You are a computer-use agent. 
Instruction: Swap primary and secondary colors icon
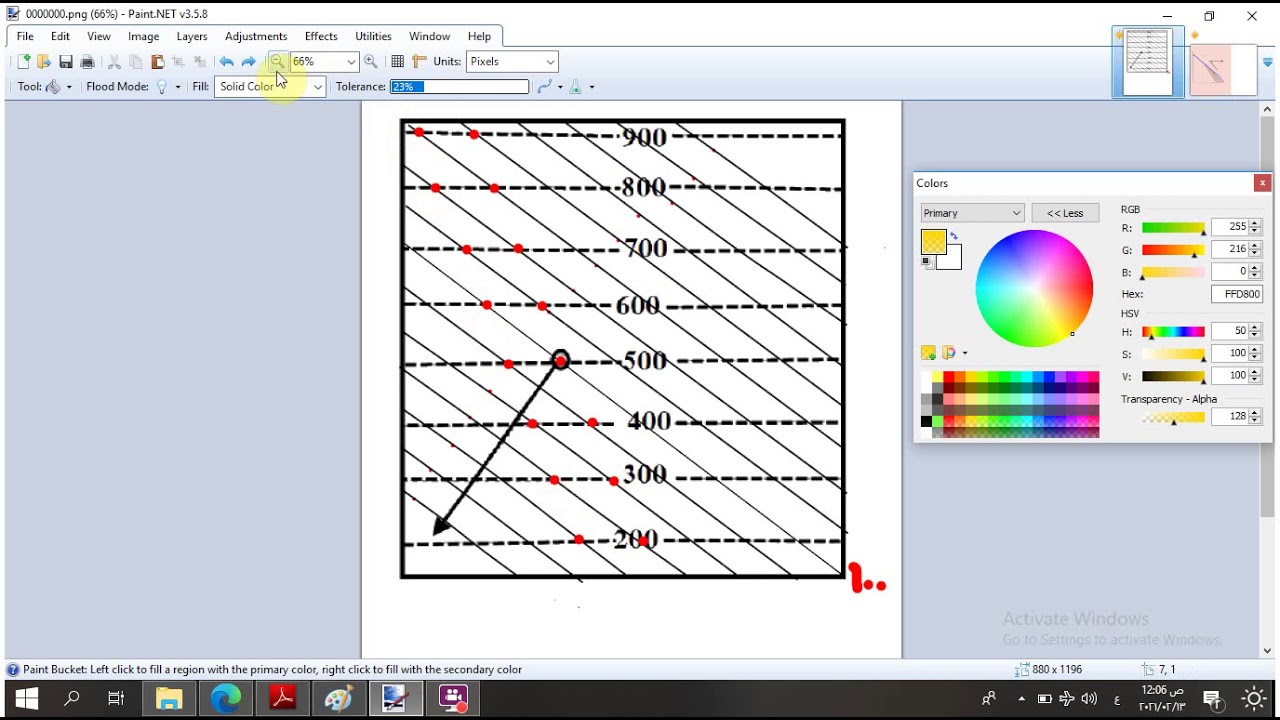pyautogui.click(x=953, y=236)
